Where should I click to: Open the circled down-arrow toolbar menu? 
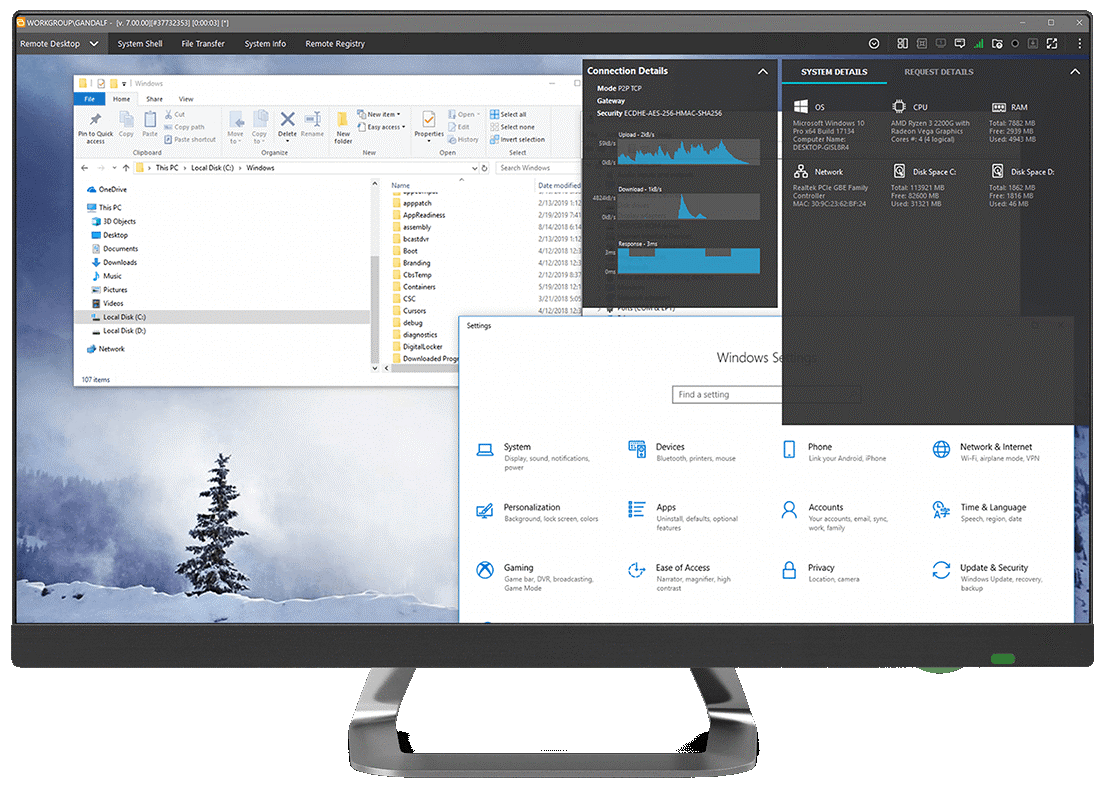874,44
